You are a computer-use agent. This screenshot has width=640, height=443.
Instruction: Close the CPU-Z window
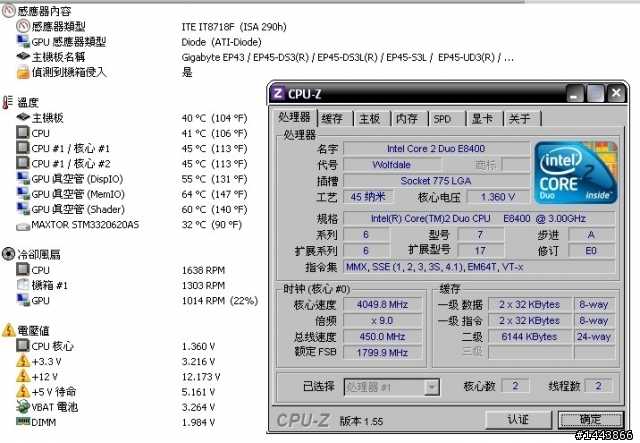616,93
